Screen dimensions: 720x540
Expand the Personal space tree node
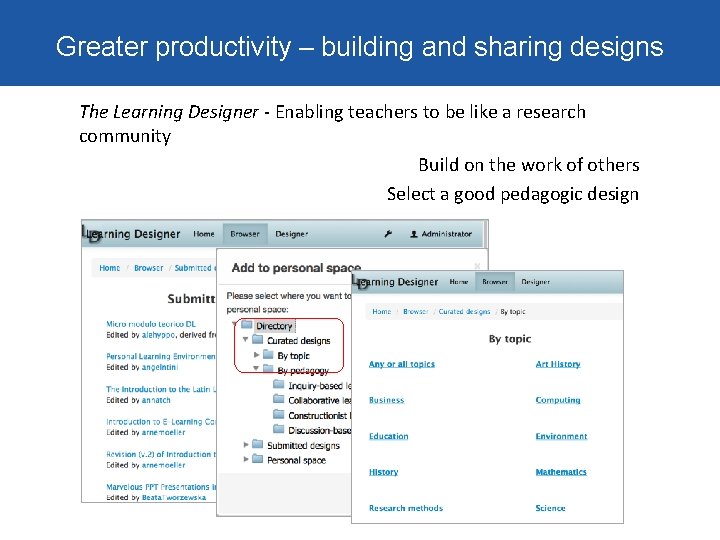point(246,459)
